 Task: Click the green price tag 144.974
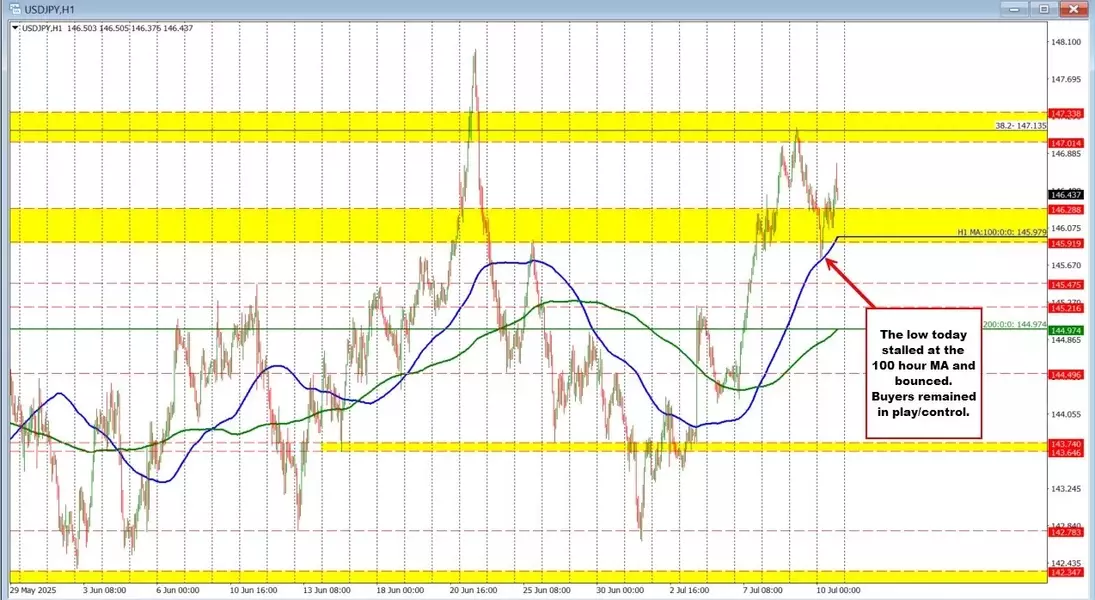click(x=1066, y=330)
